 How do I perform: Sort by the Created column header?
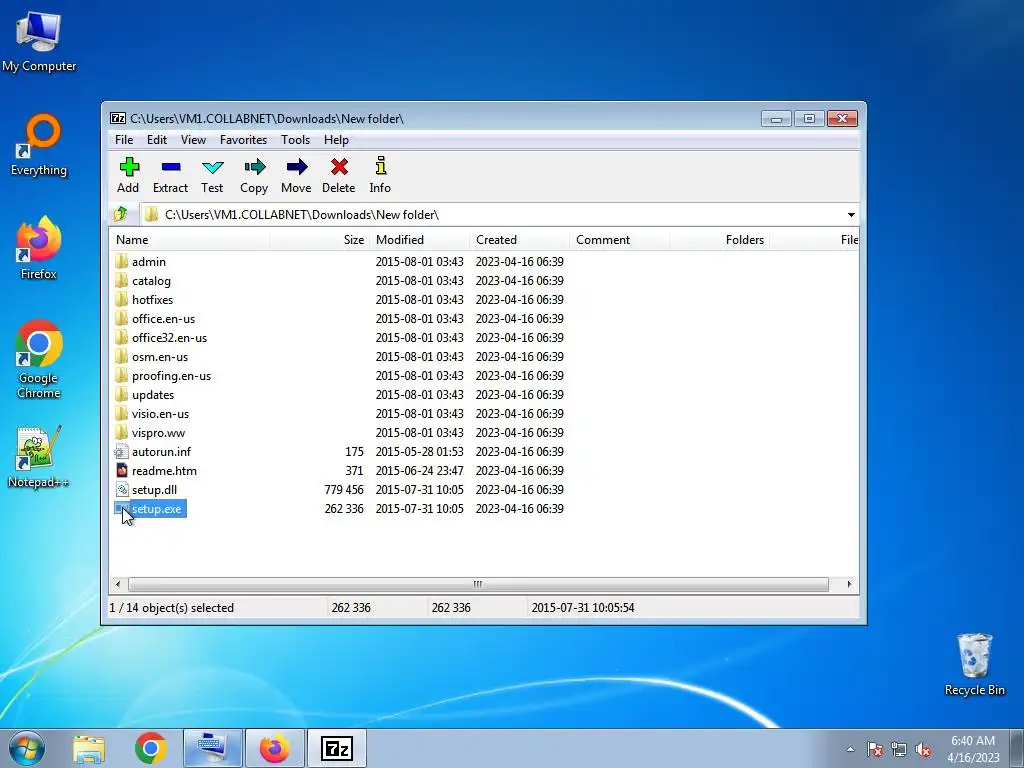519,240
